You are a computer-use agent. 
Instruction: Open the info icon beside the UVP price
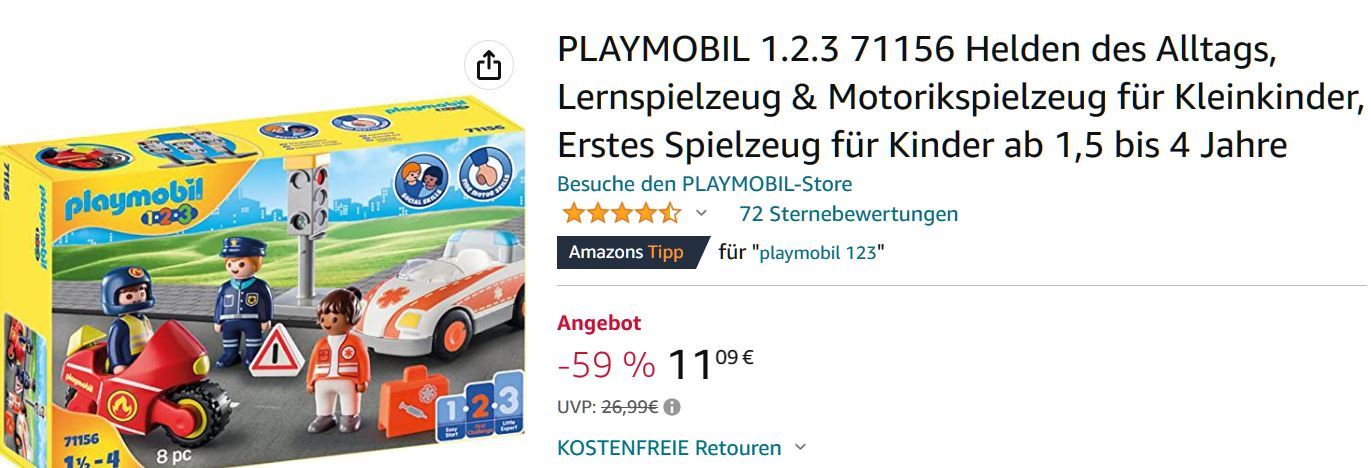click(672, 407)
